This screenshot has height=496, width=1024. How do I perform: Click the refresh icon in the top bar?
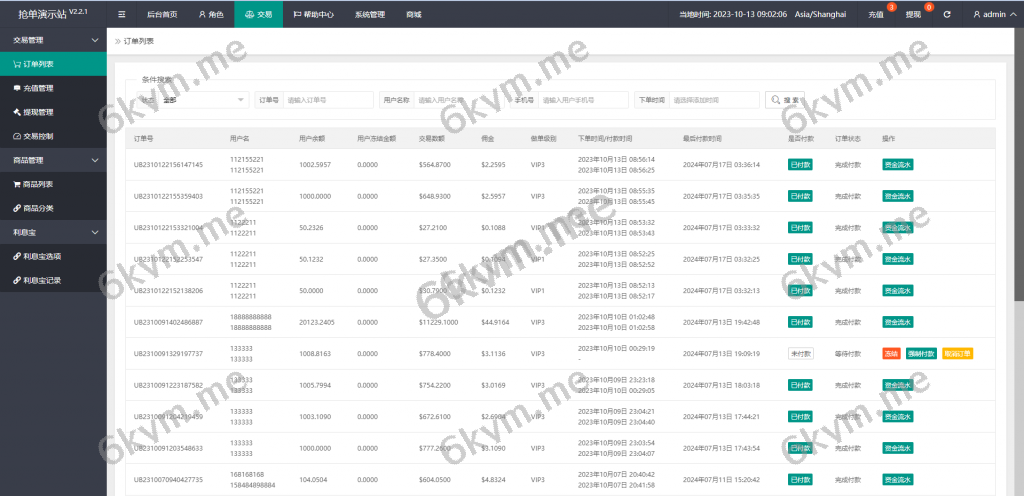[x=947, y=14]
